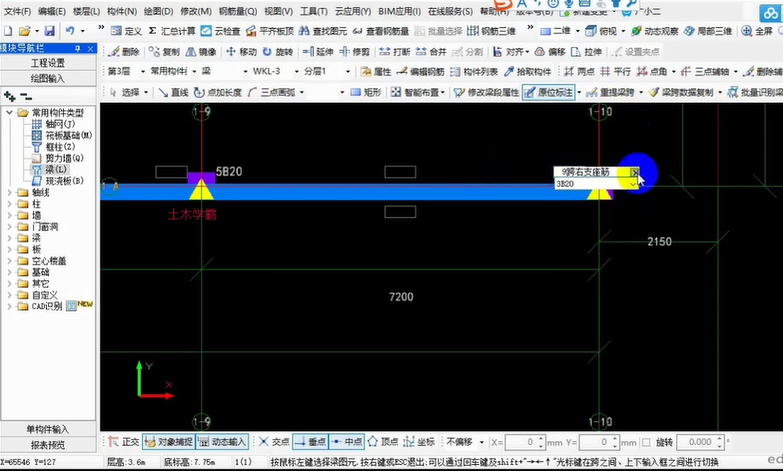Toggle 动态输入

[x=222, y=442]
